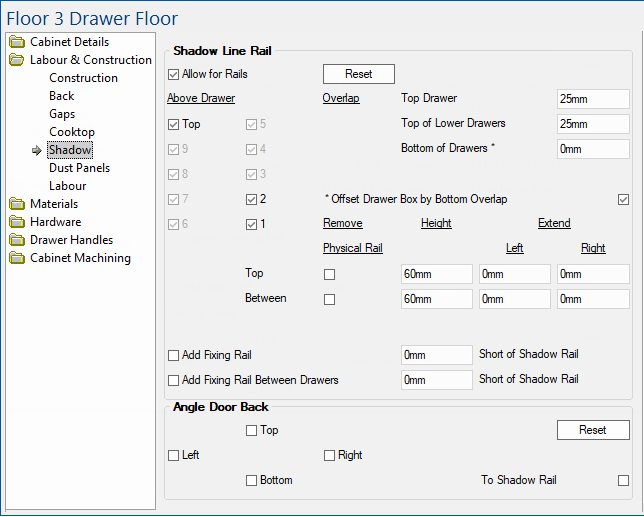This screenshot has width=644, height=517.
Task: Click Reset in Angle Door Back section
Action: 592,430
